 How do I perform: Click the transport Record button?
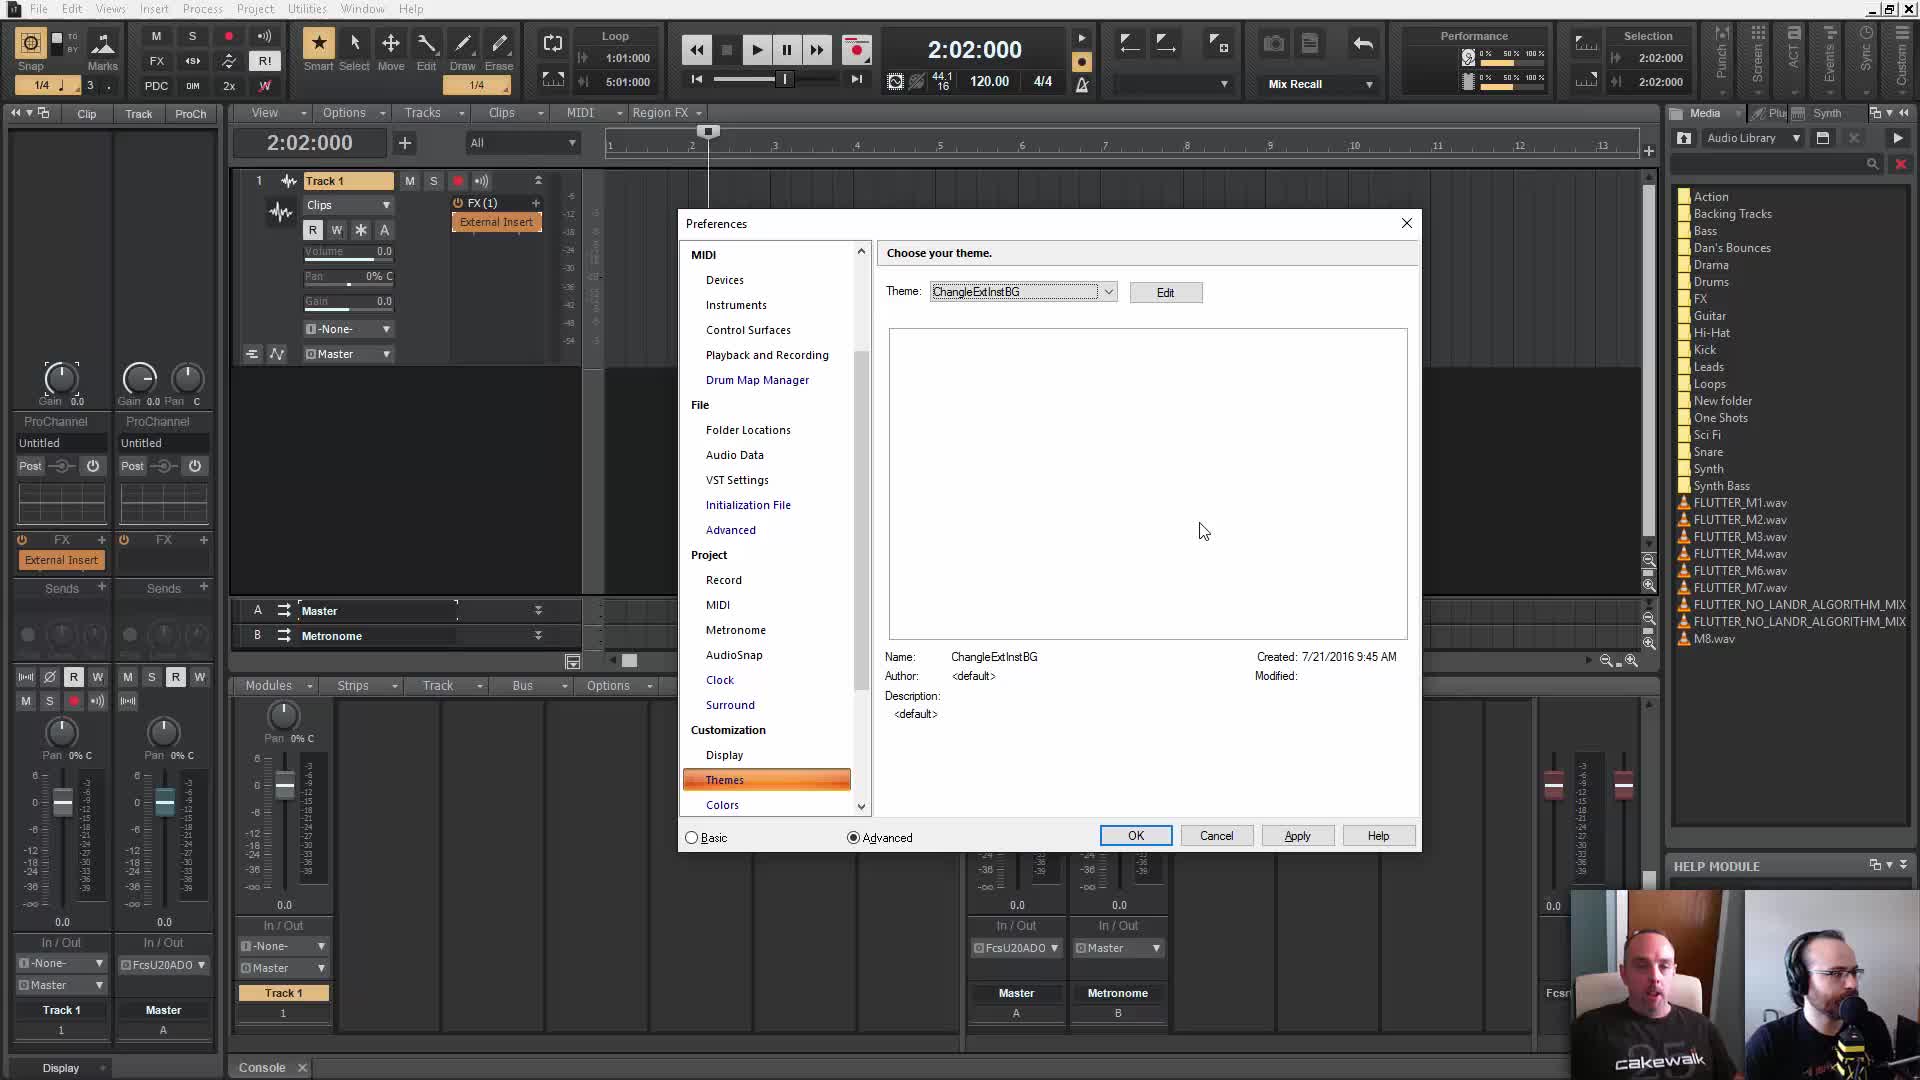[x=856, y=49]
